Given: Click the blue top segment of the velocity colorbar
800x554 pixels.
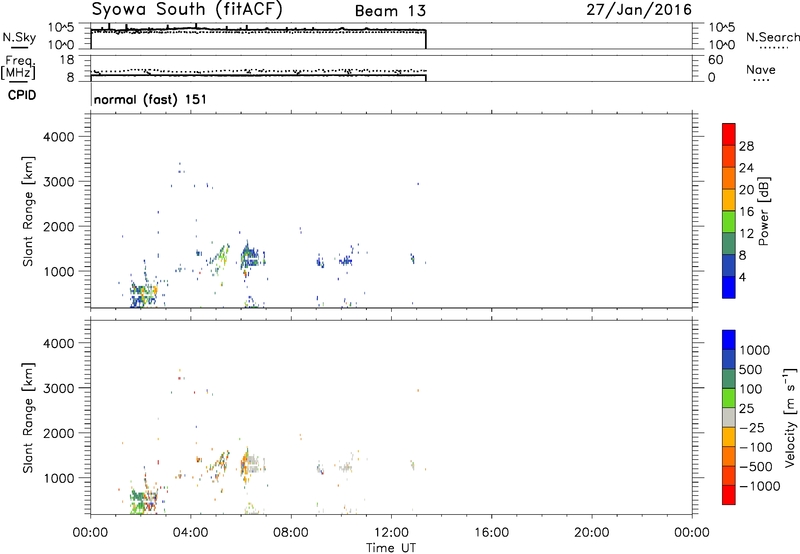Looking at the screenshot, I should pyautogui.click(x=729, y=340).
